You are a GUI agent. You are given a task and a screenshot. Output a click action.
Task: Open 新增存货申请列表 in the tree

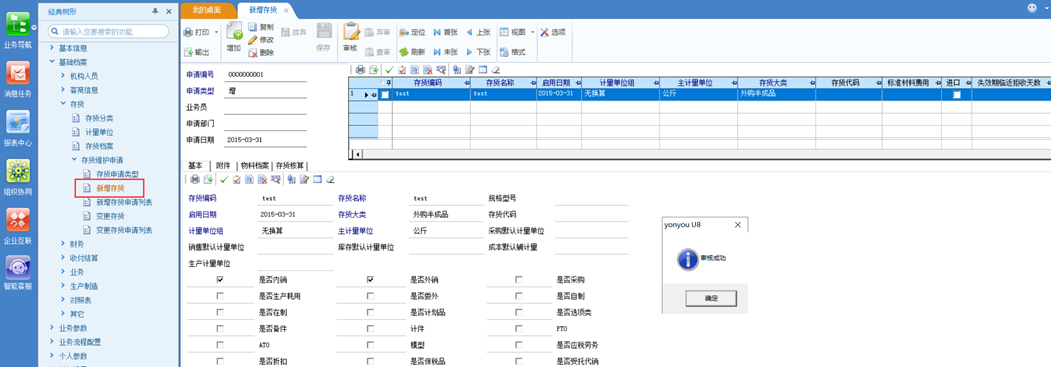(124, 202)
